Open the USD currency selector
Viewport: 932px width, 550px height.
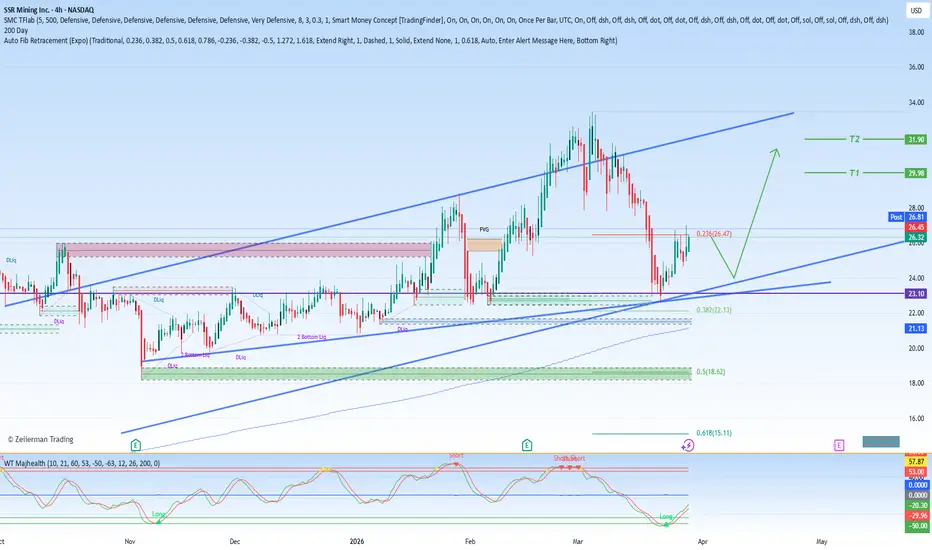pos(916,10)
